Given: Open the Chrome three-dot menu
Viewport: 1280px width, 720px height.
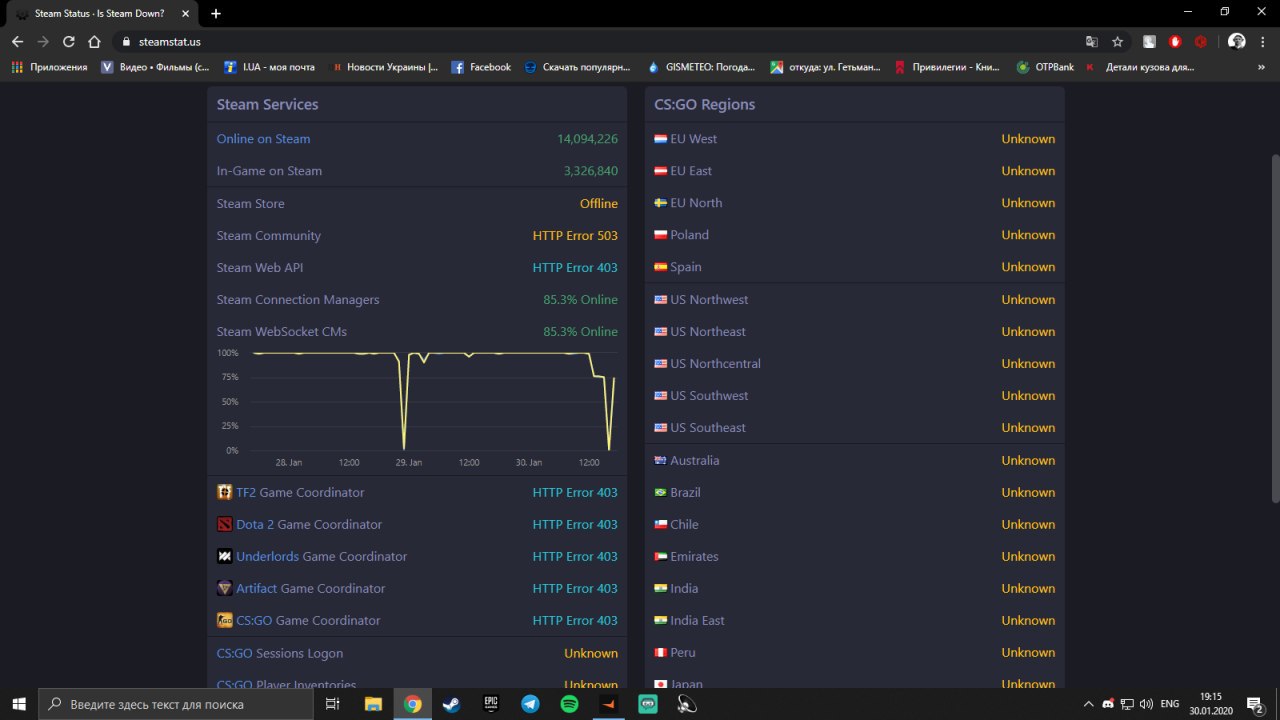Looking at the screenshot, I should point(1263,42).
